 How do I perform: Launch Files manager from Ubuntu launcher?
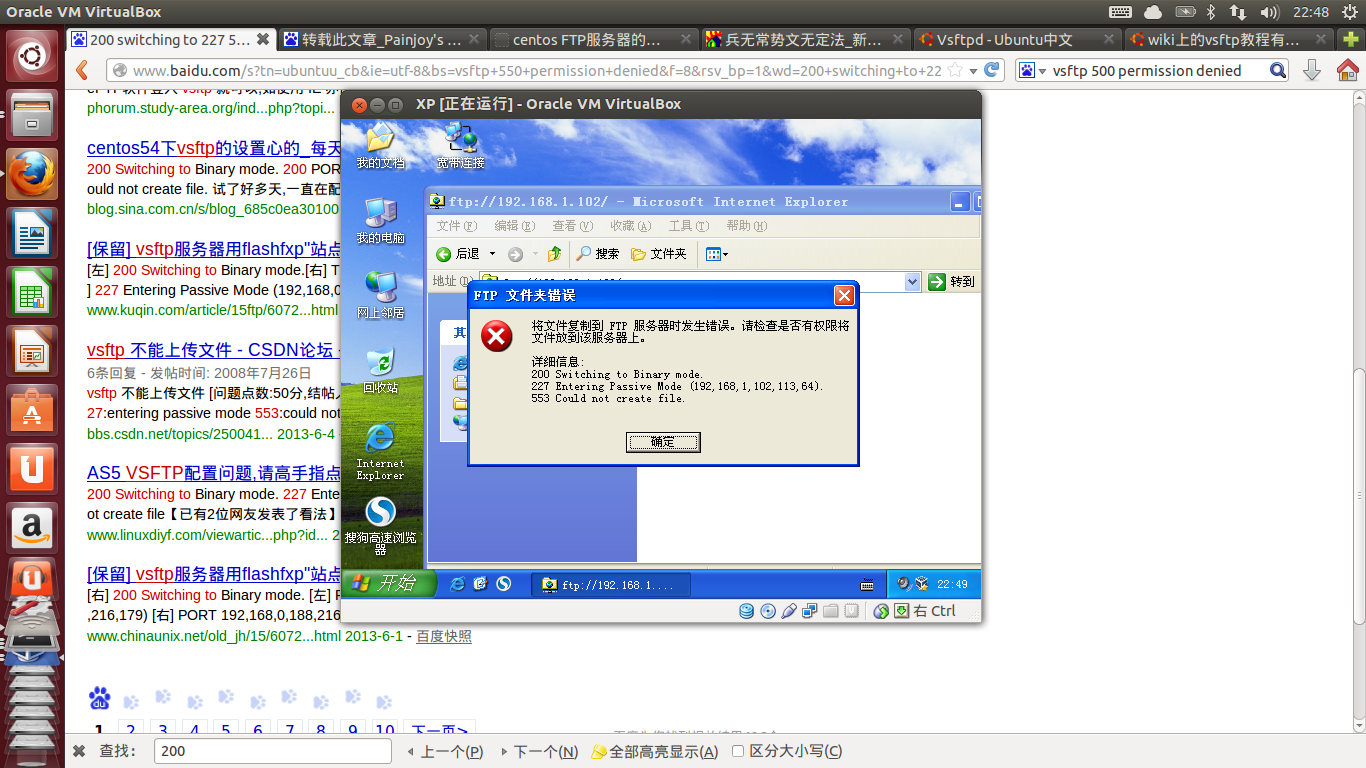32,116
